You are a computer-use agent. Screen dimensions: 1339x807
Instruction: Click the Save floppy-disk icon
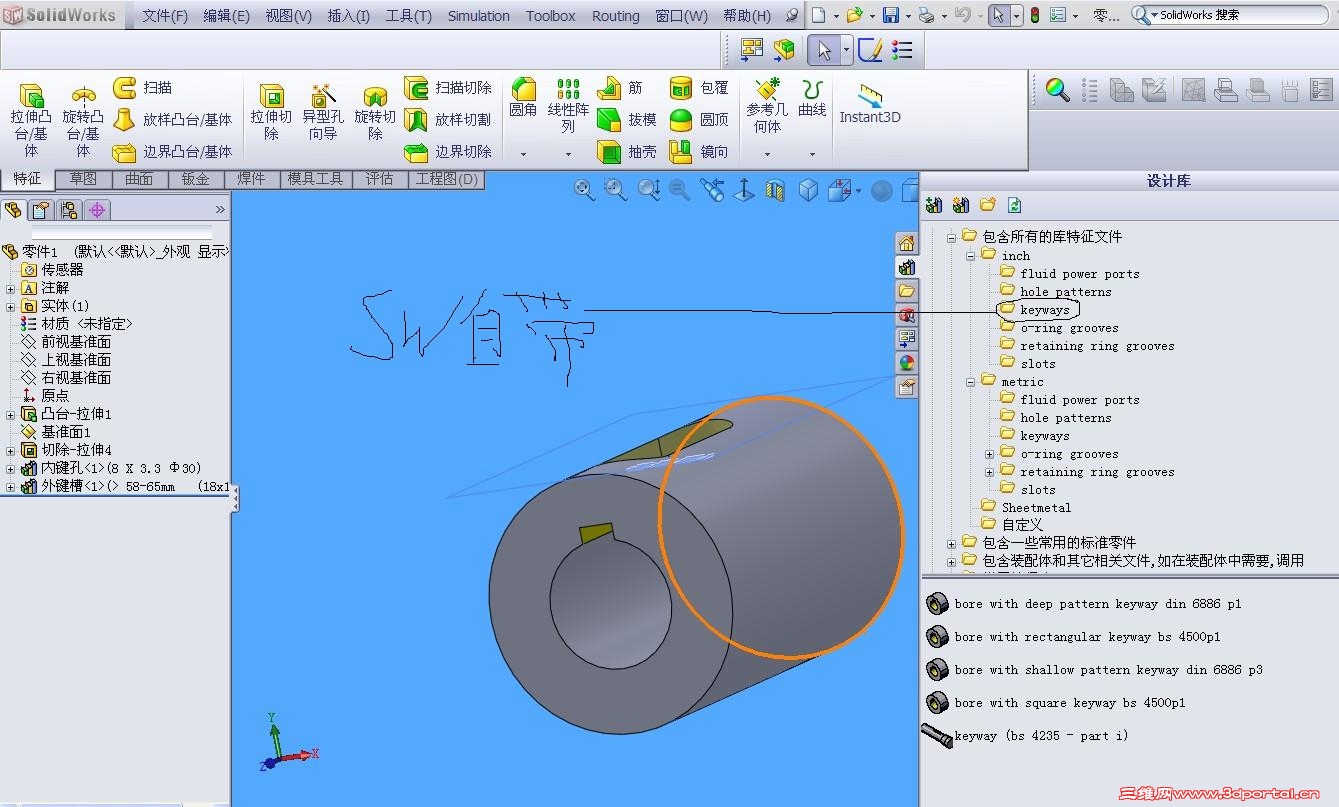(x=891, y=16)
